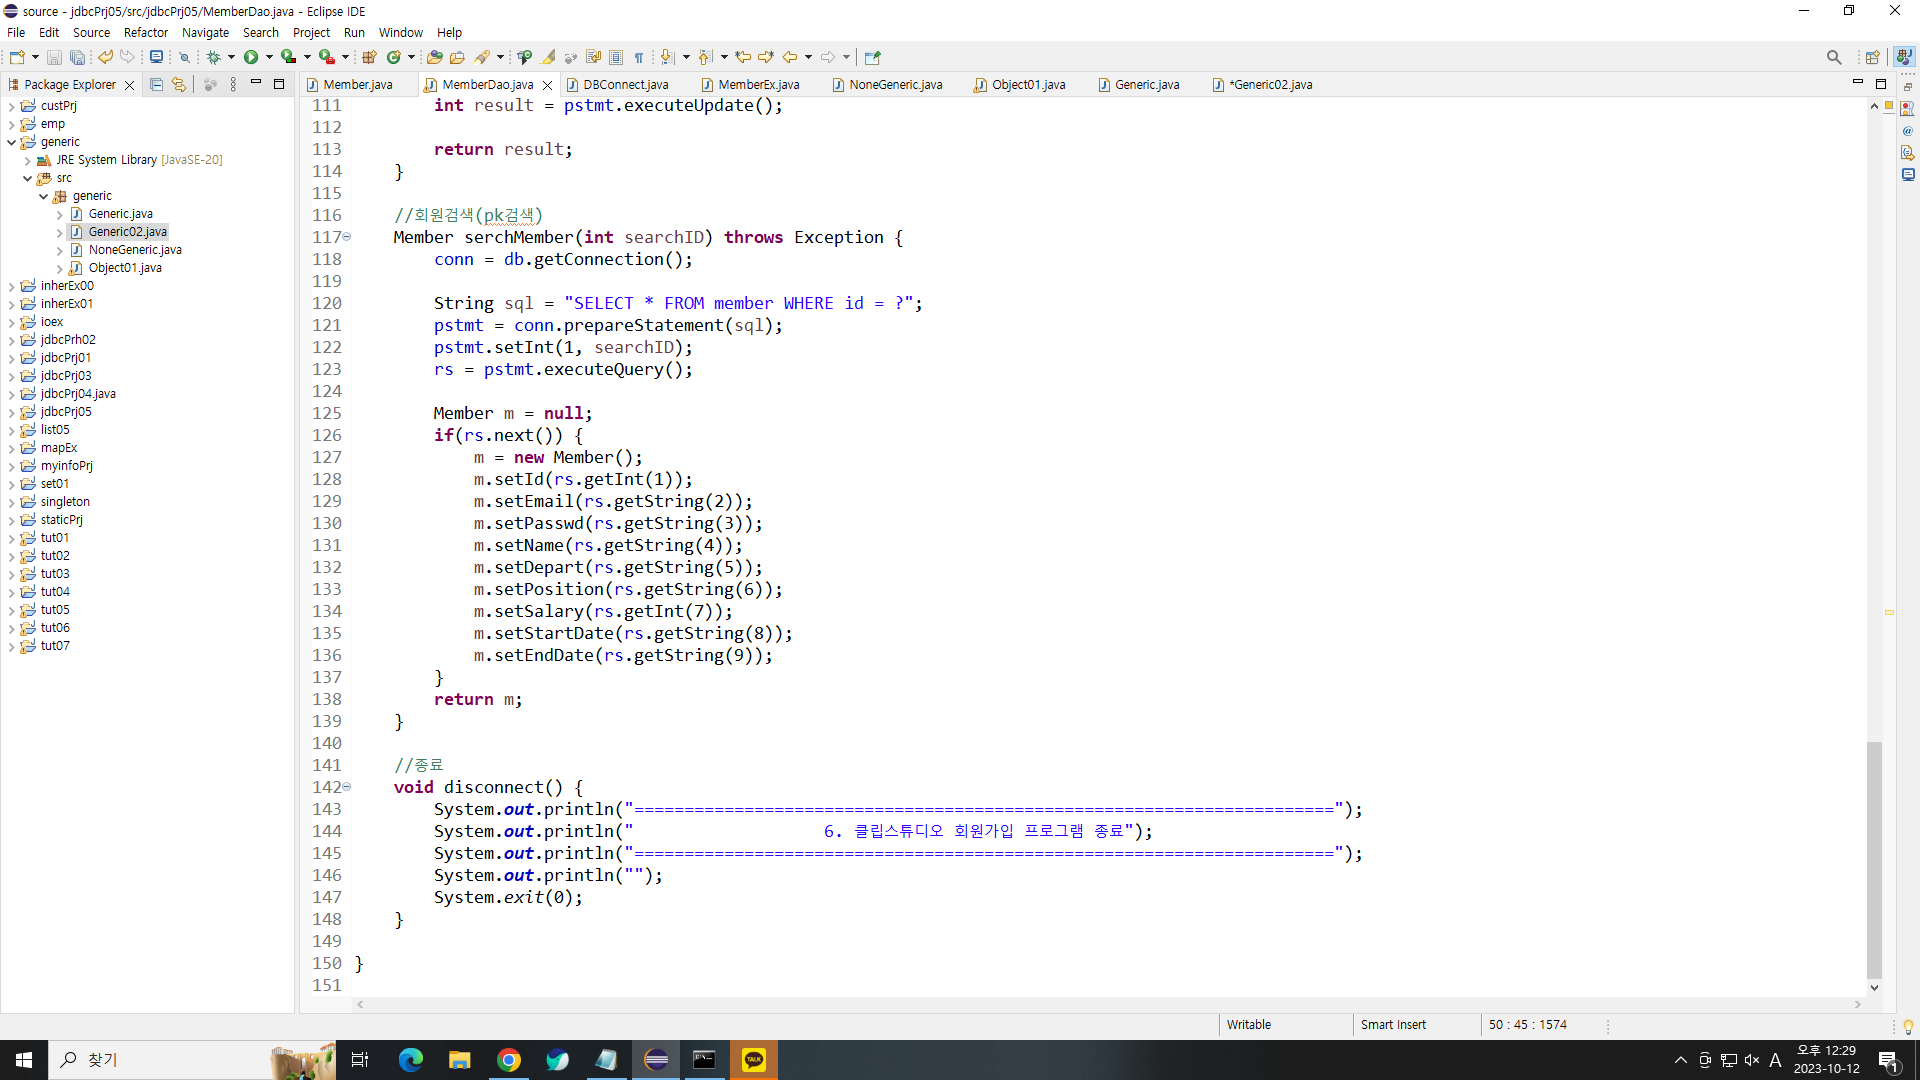Click the Run (green play) toolbar button
The height and width of the screenshot is (1080, 1920).
coord(251,57)
